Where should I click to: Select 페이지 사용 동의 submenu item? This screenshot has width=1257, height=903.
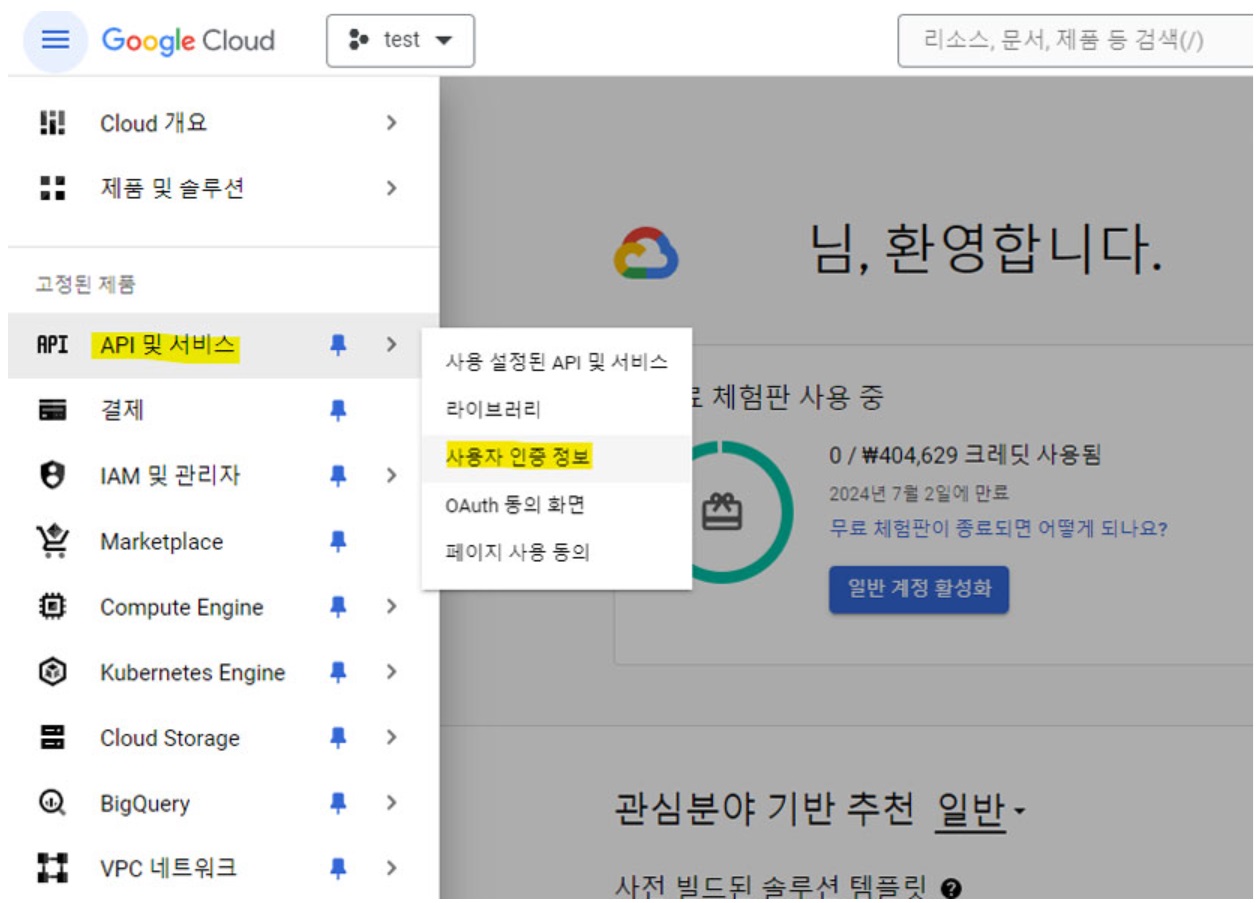click(557, 553)
